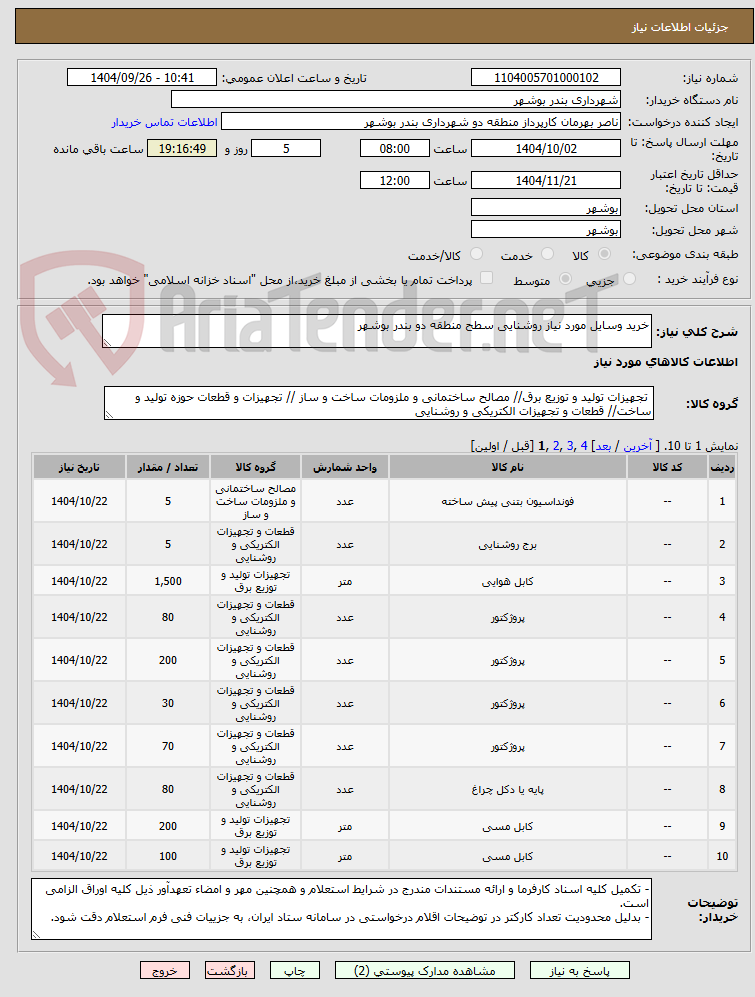755x997 pixels.
Task: Click the خروج exit button
Action: click(x=165, y=970)
